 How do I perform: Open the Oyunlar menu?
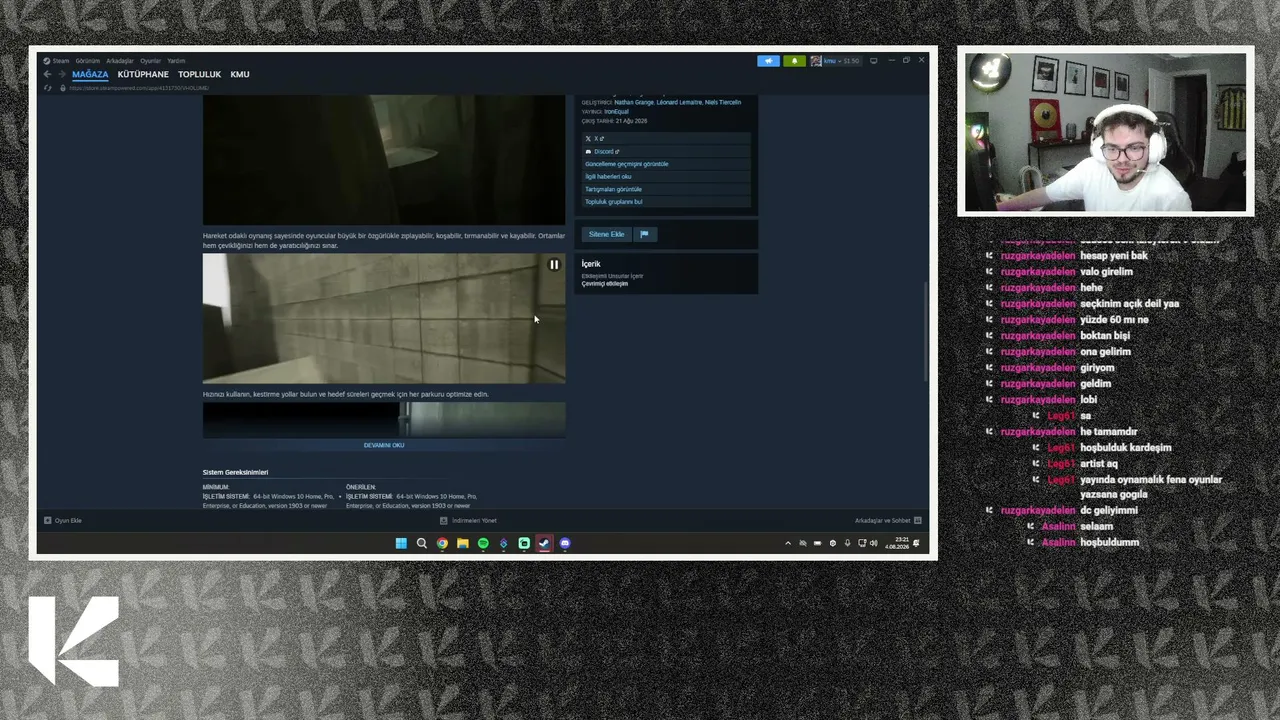pos(150,61)
